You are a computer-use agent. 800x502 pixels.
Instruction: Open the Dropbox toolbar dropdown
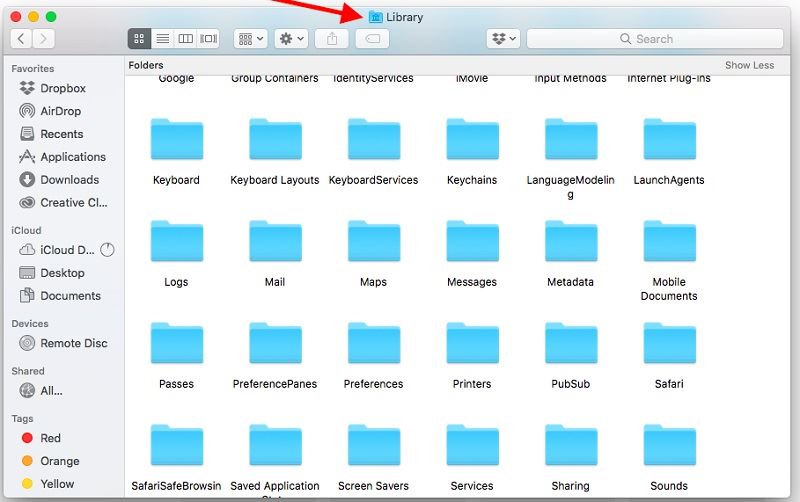(504, 39)
